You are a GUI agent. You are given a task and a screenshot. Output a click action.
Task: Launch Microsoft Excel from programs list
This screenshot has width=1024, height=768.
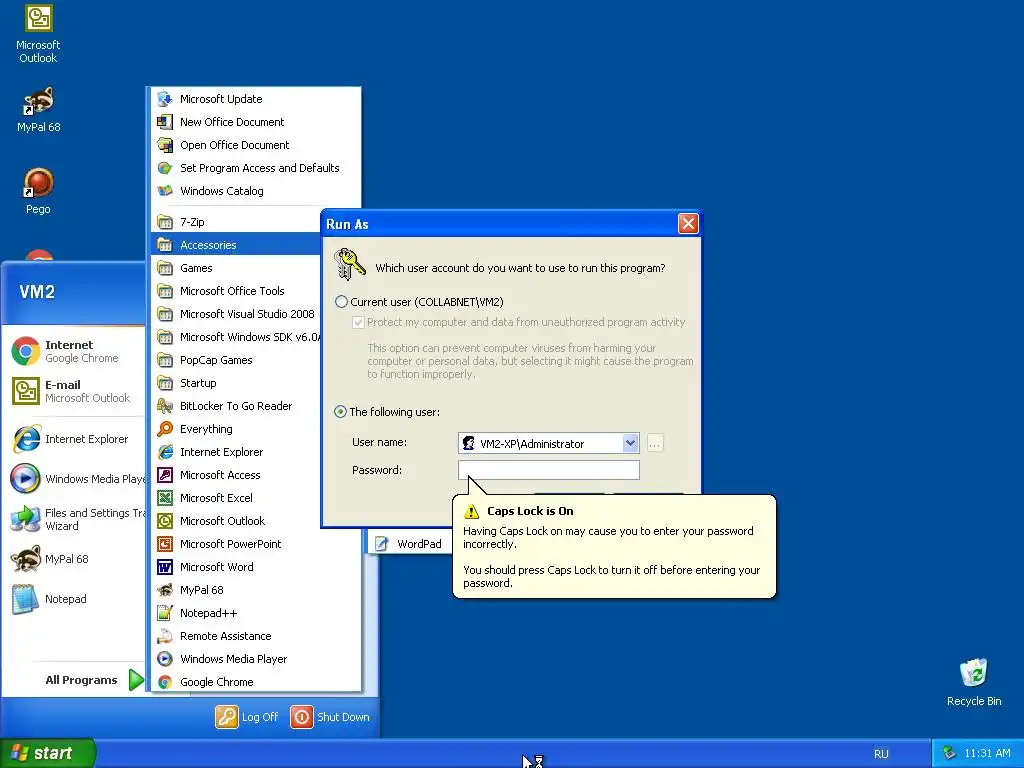click(236, 498)
